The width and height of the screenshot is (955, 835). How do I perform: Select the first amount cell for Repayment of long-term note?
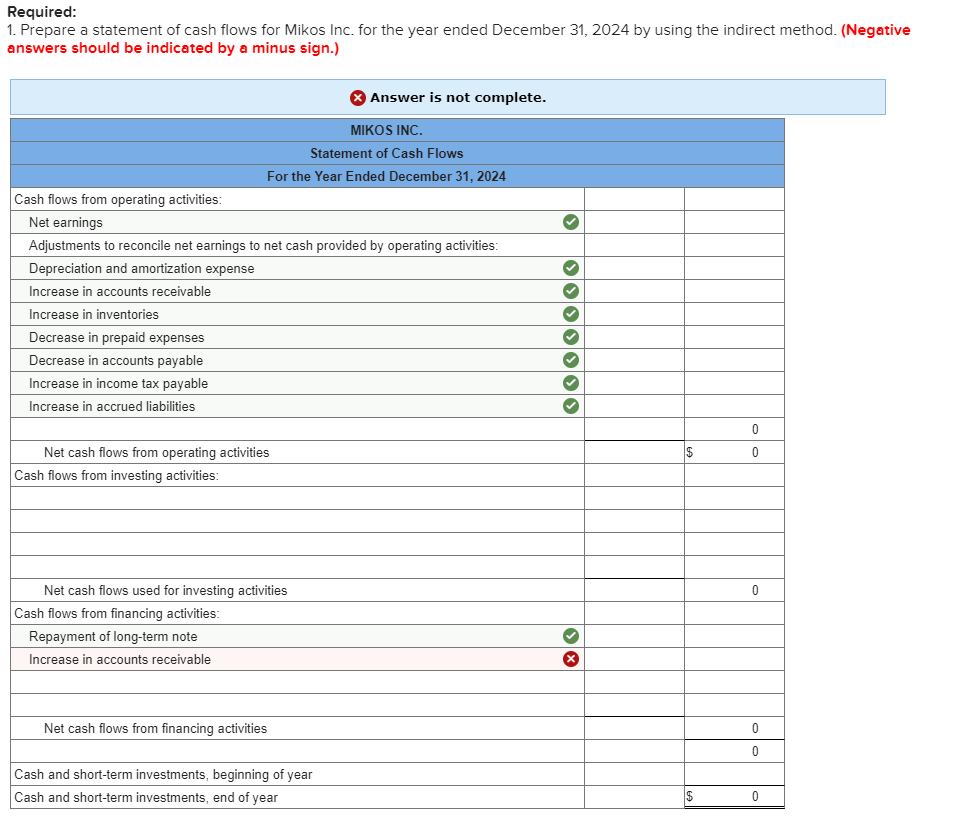pyautogui.click(x=634, y=636)
